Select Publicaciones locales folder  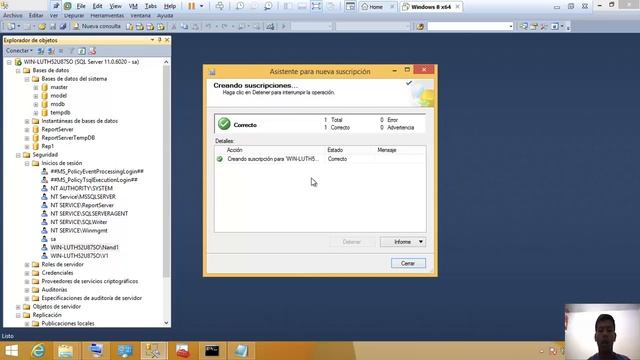[68, 323]
